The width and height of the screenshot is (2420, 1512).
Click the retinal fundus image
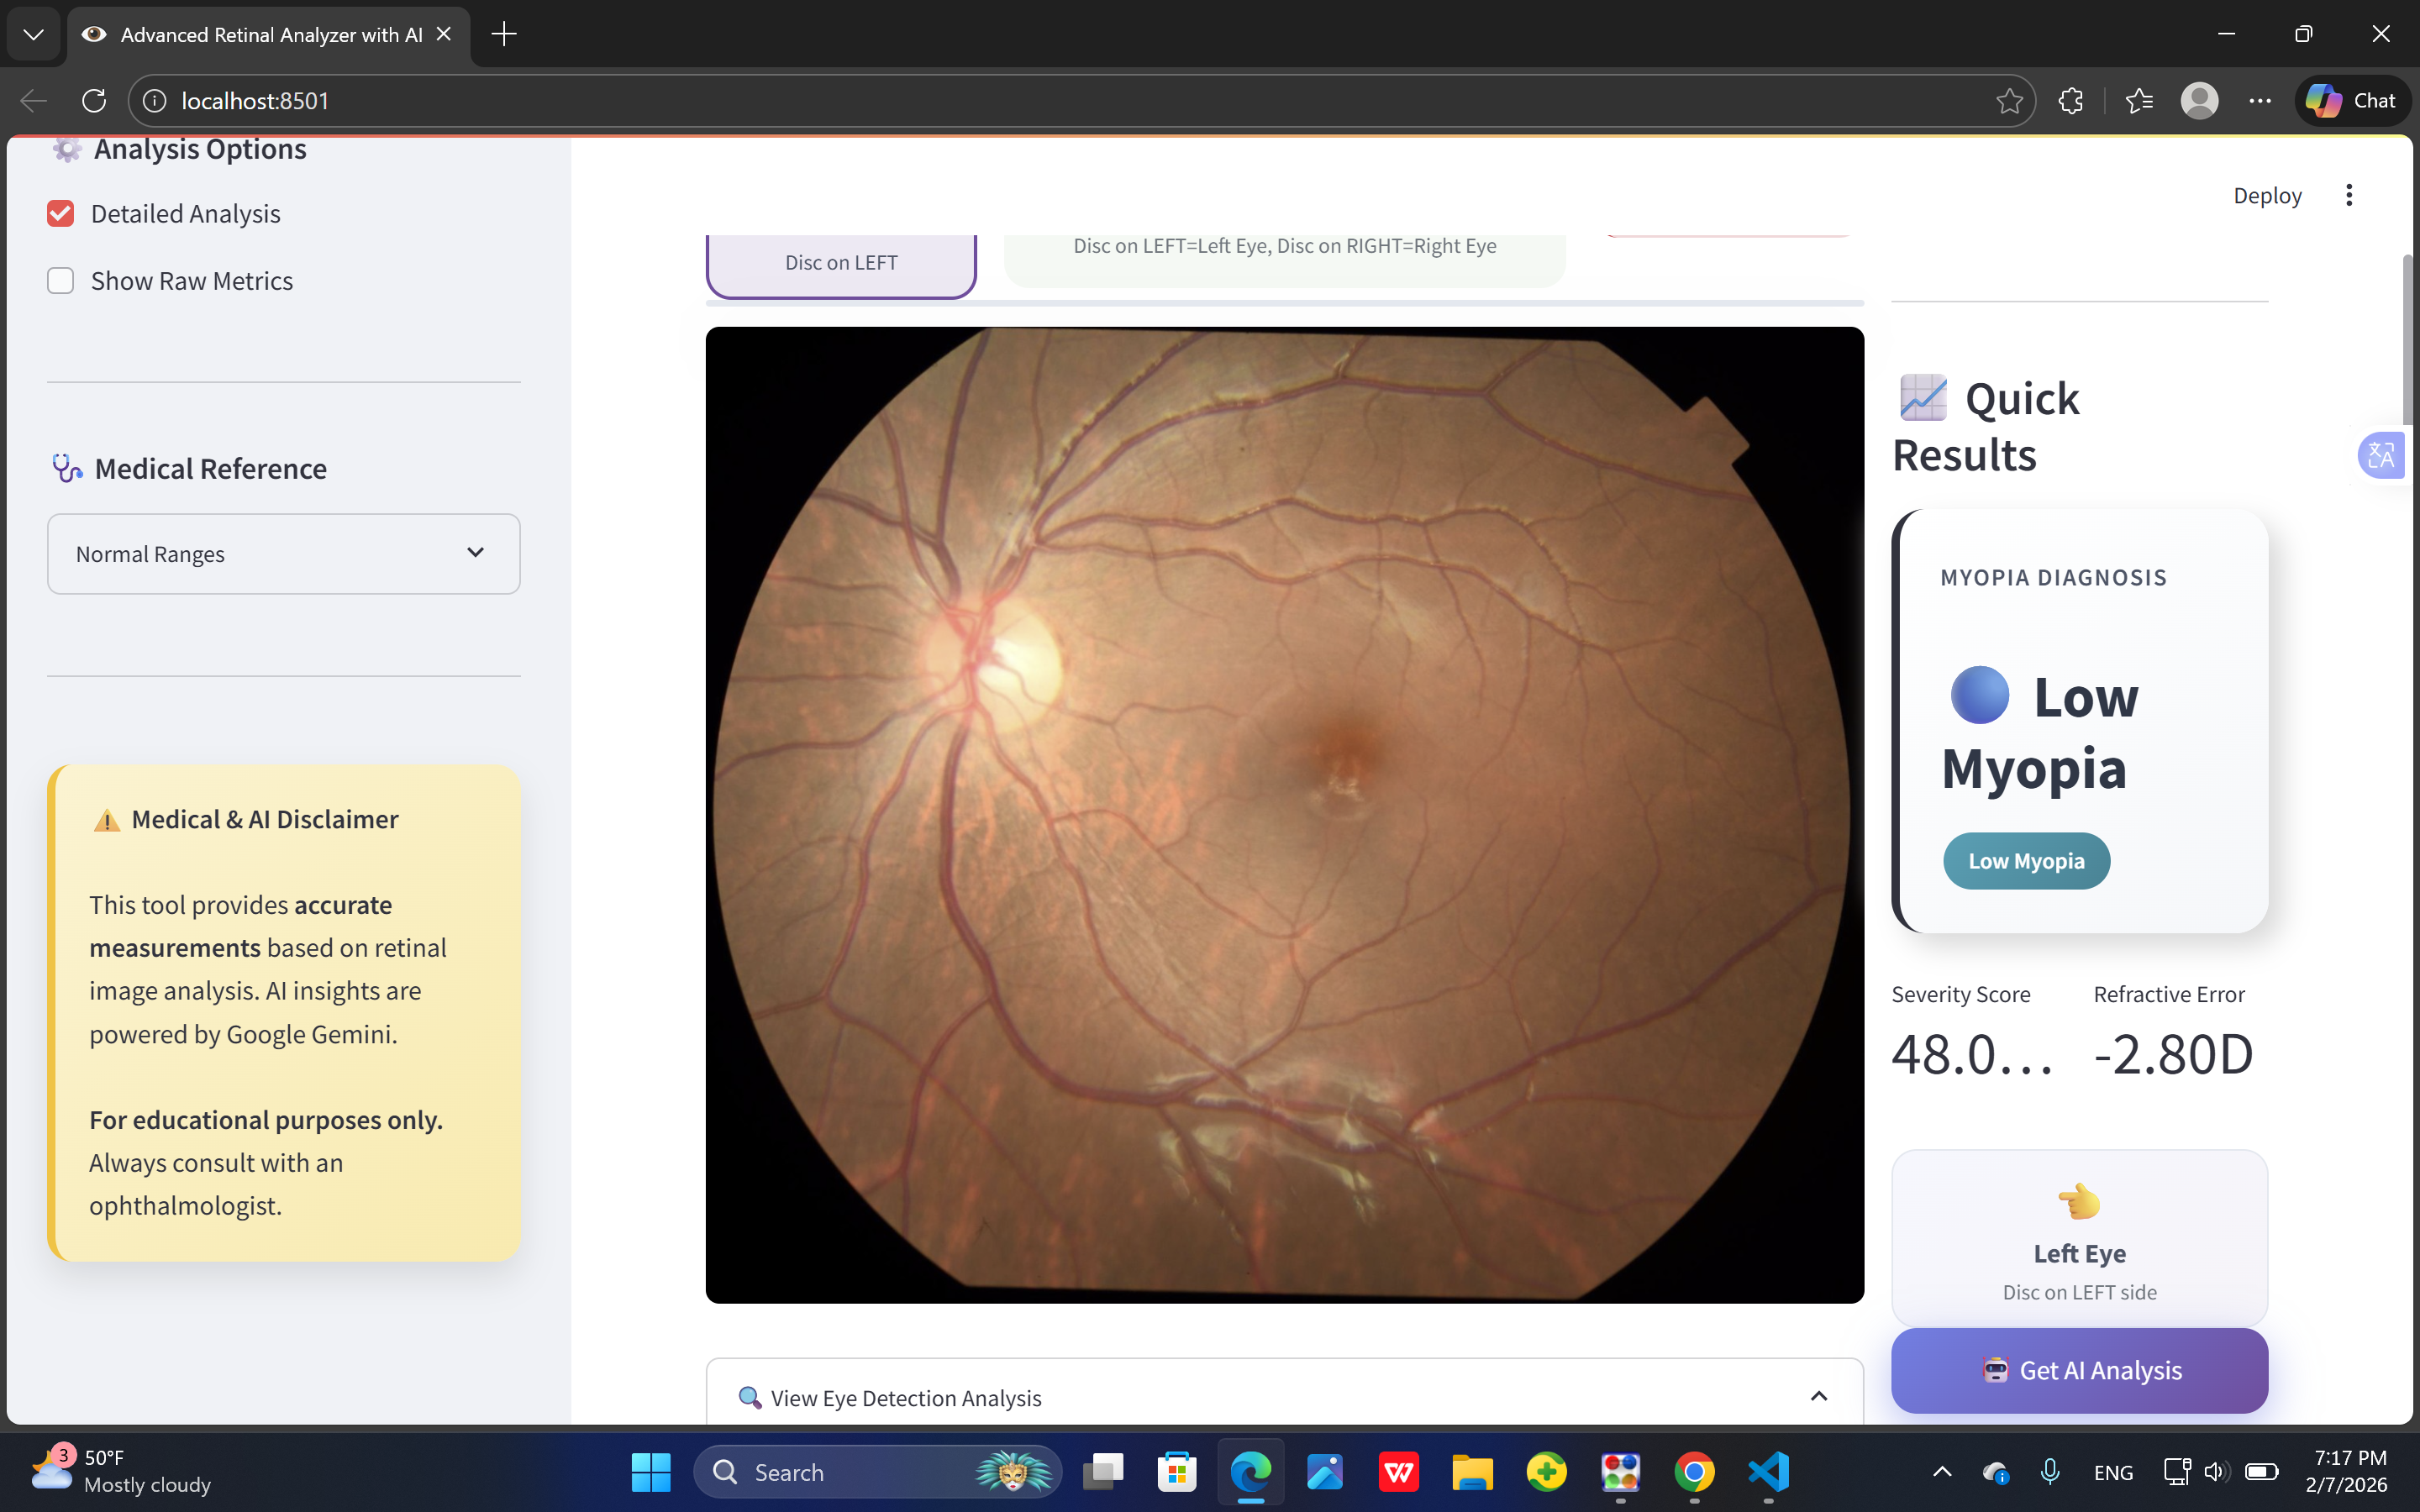tap(1284, 815)
